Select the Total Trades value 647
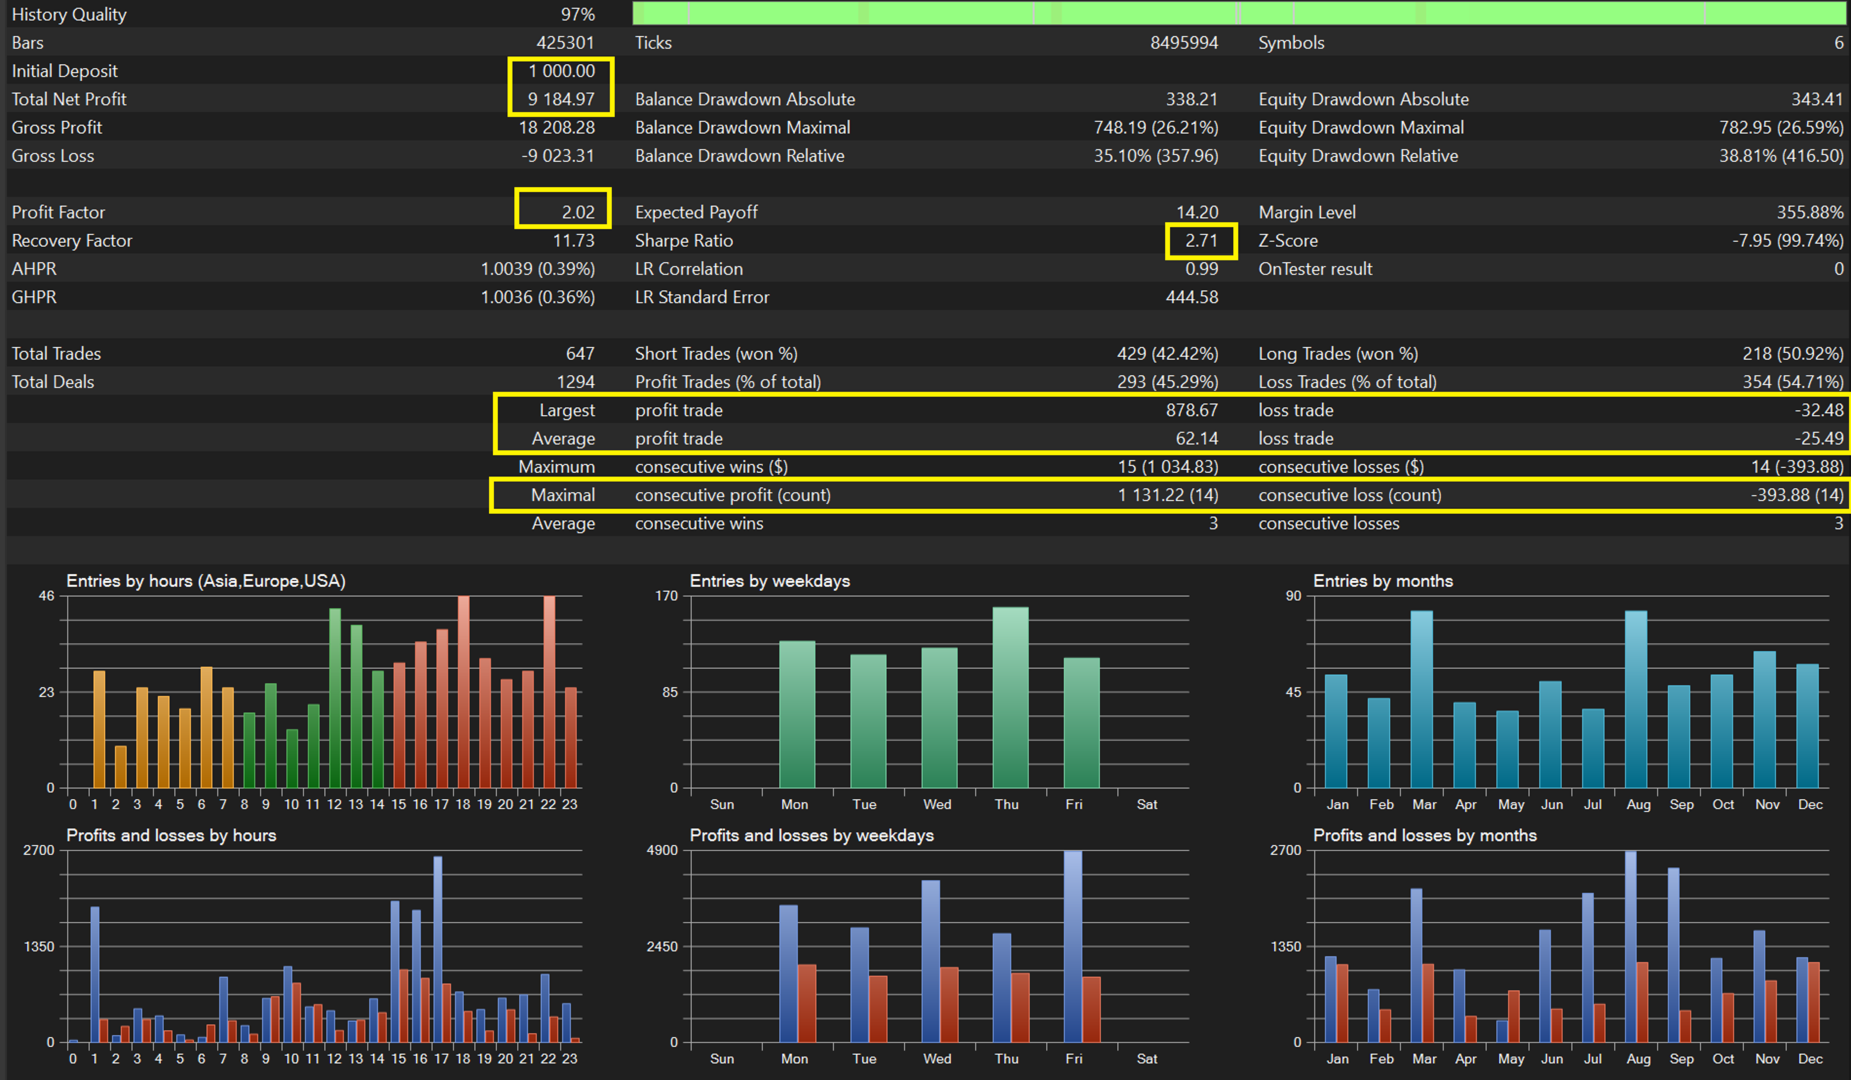This screenshot has height=1080, width=1851. pyautogui.click(x=579, y=353)
